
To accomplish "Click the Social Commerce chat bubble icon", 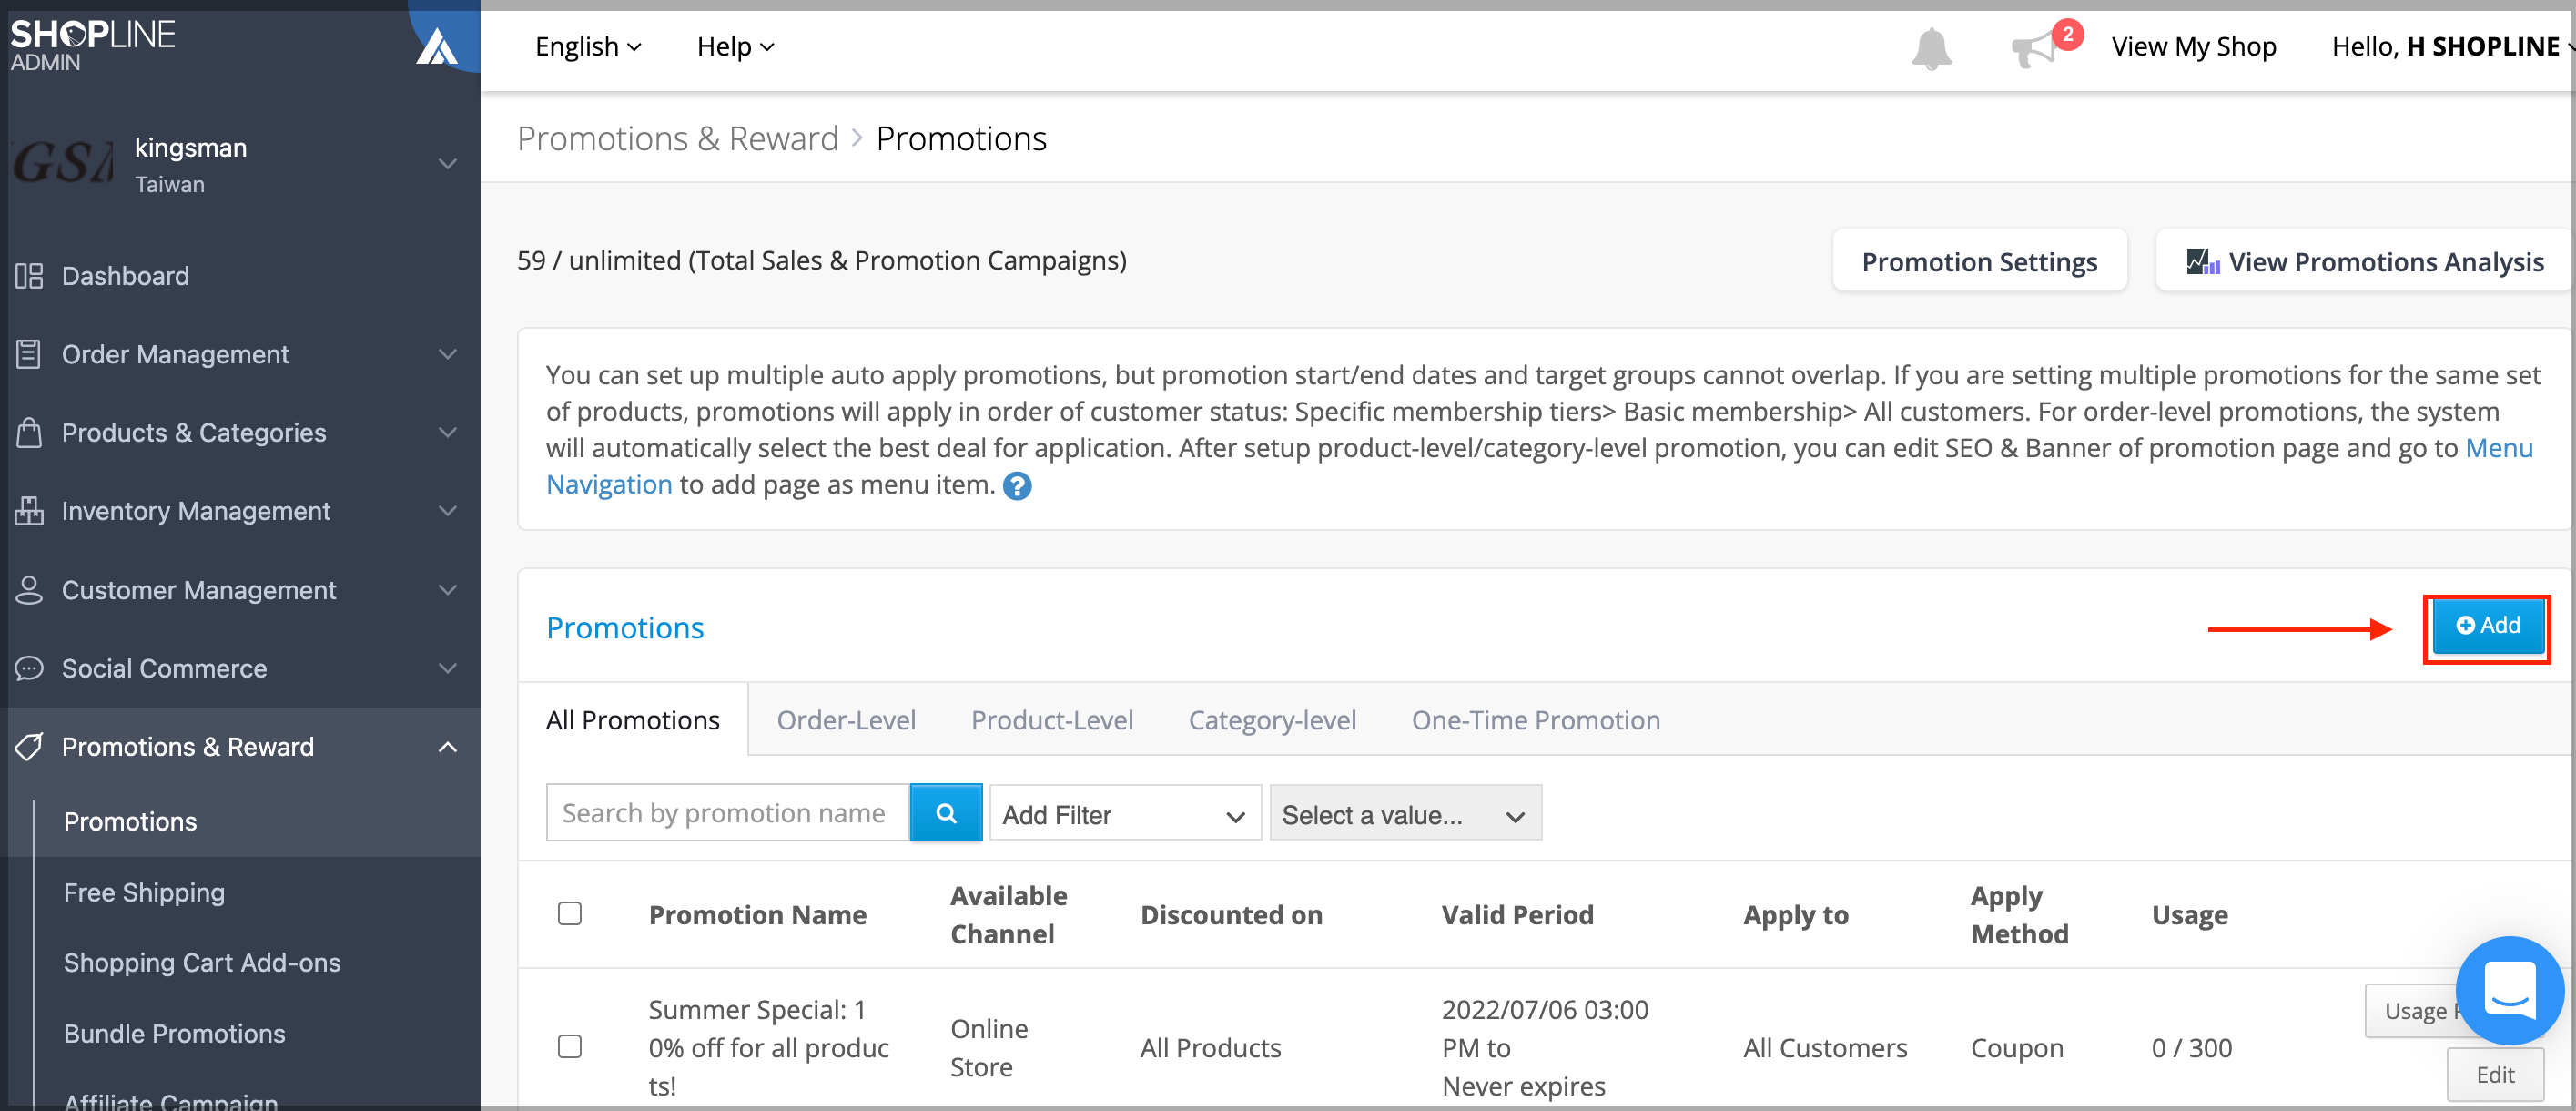I will 29,668.
